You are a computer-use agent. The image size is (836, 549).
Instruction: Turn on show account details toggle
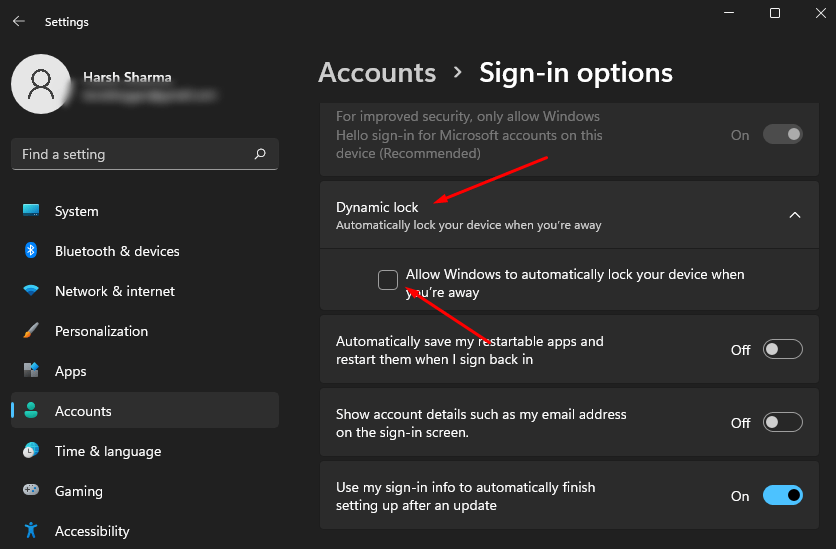[782, 422]
